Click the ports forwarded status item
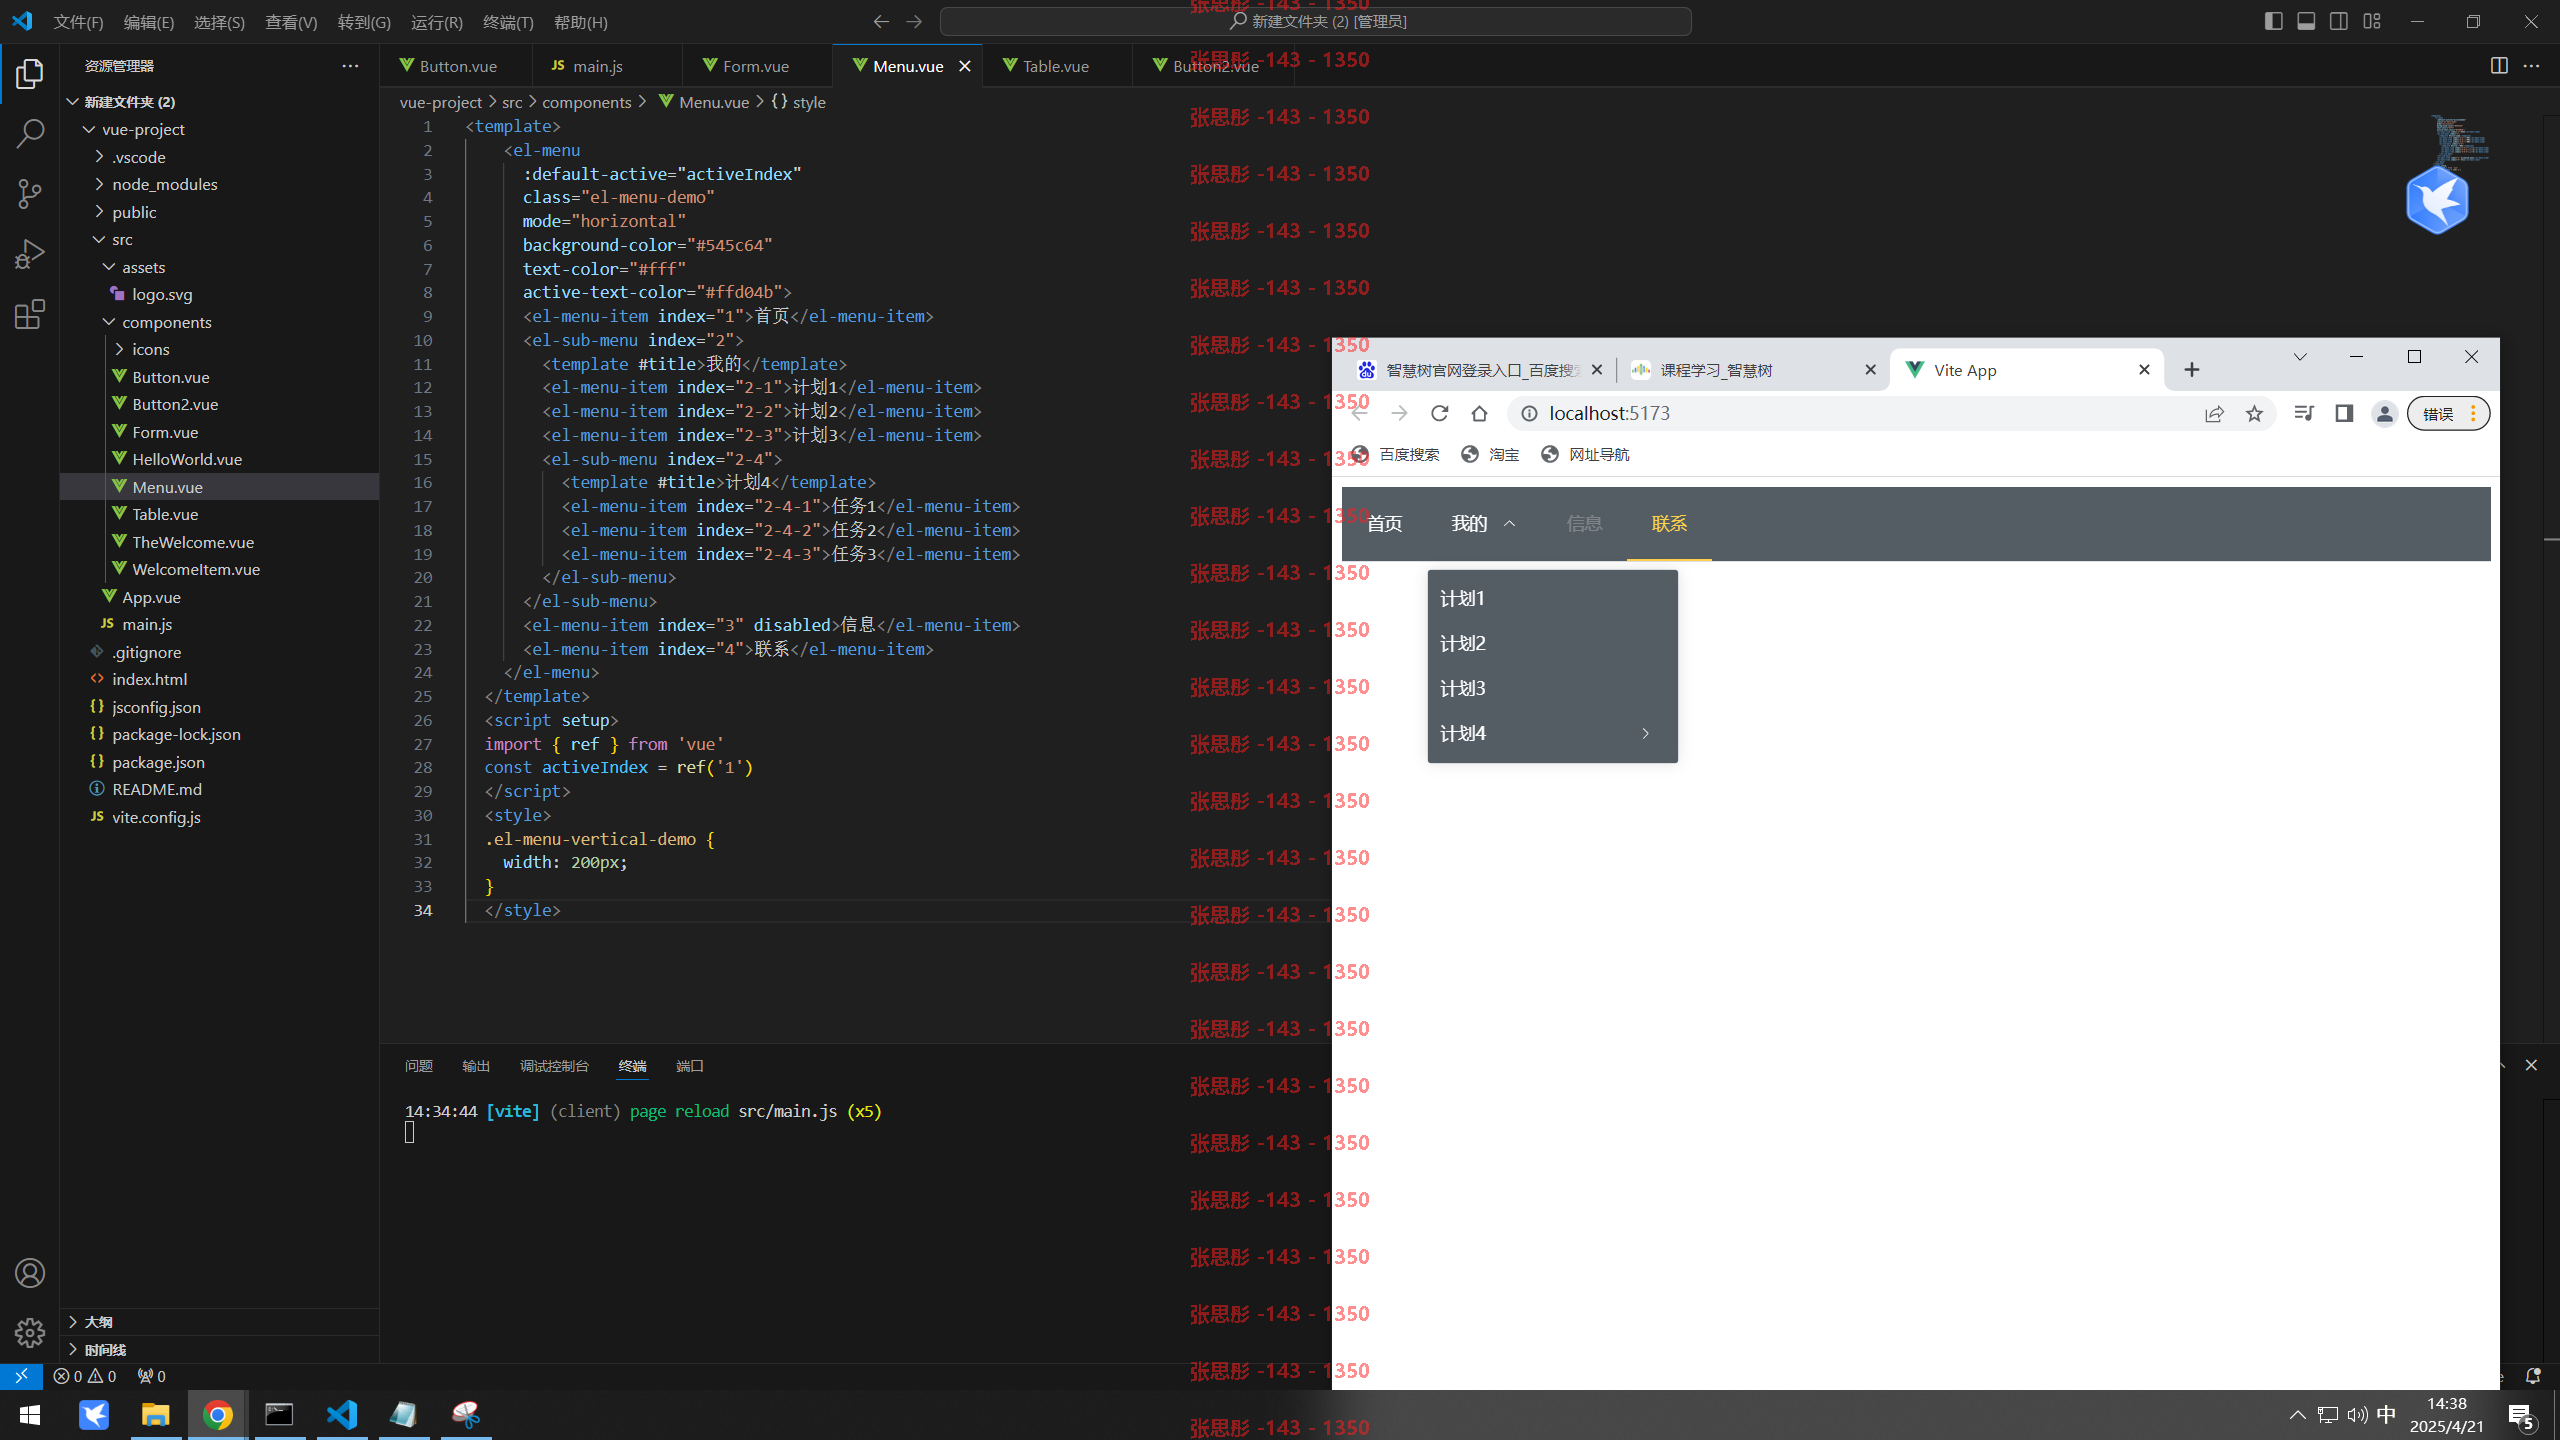 click(x=152, y=1376)
